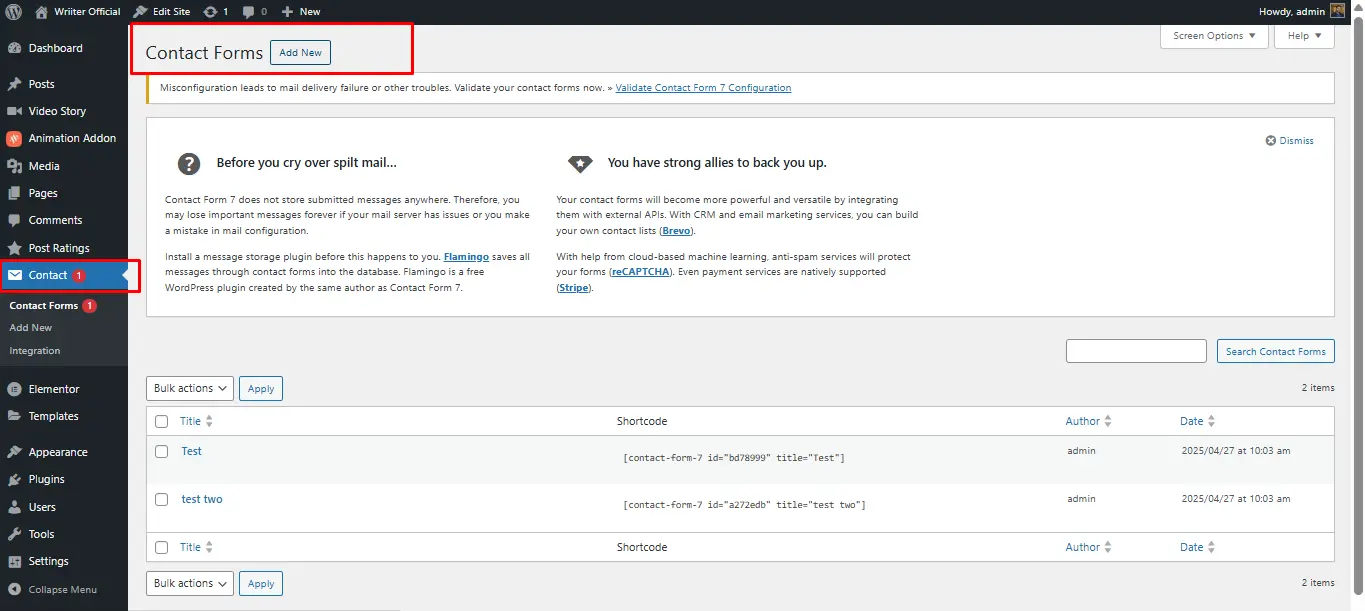Screen dimensions: 1365x611
Task: Click the Media icon in sidebar
Action: (x=14, y=166)
